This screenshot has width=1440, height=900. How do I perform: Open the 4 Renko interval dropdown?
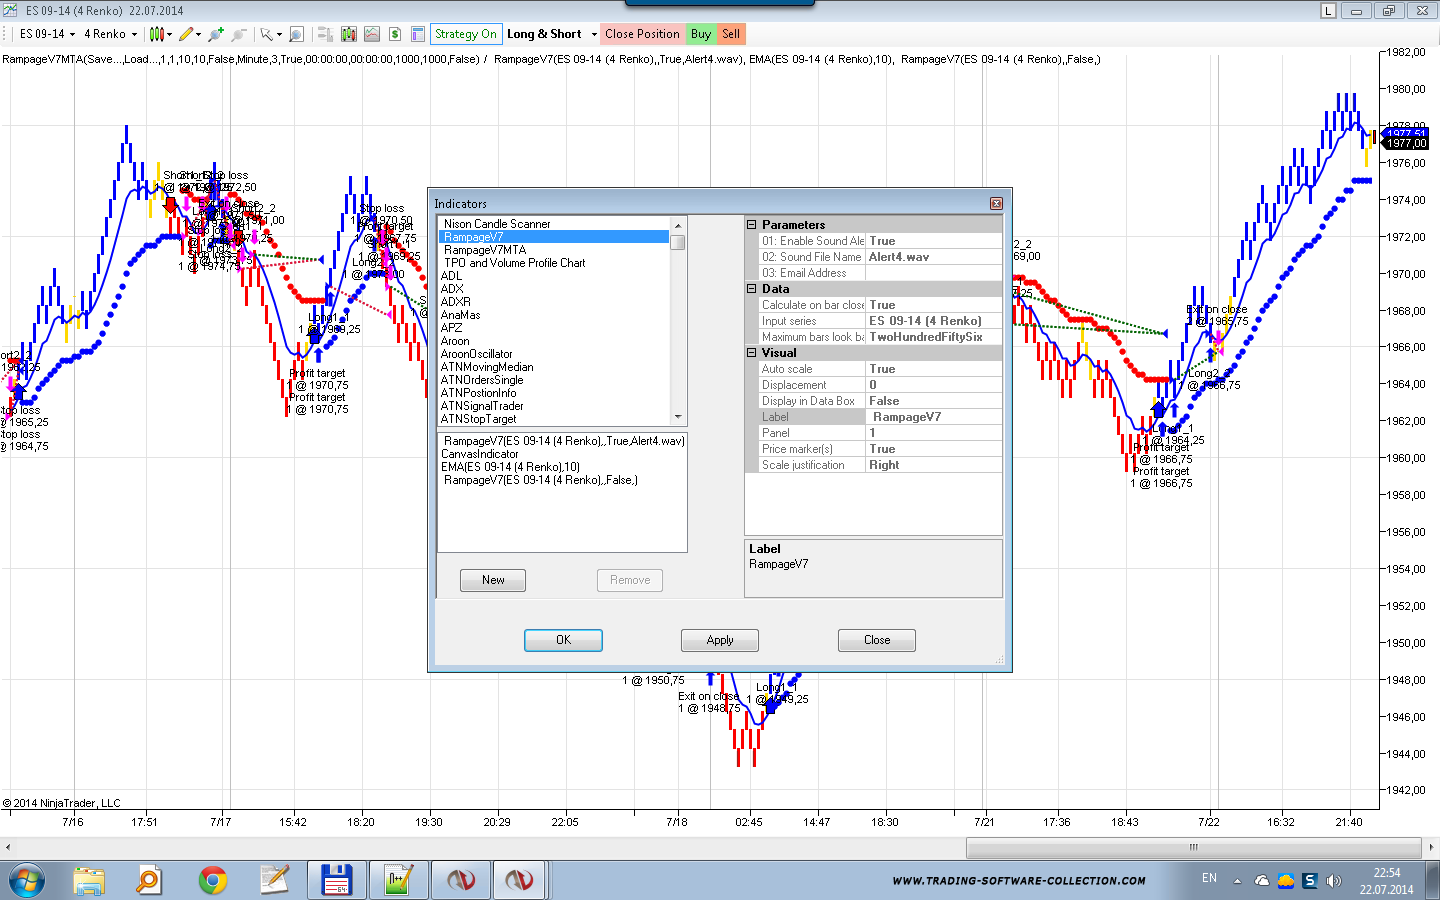point(110,34)
